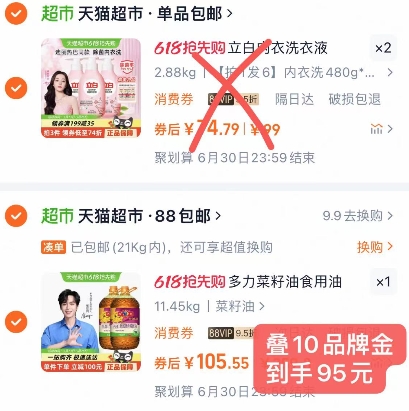
Task: Change the ×2 quantity of 立白洗衣液
Action: (x=383, y=48)
